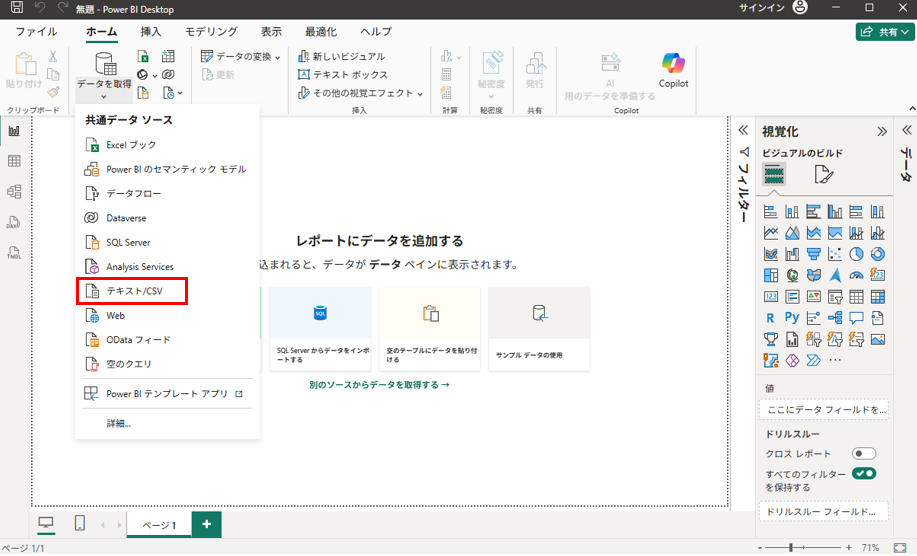Screen dimensions: 917x556
Task: Select the Power Automate visual
Action: click(x=813, y=360)
